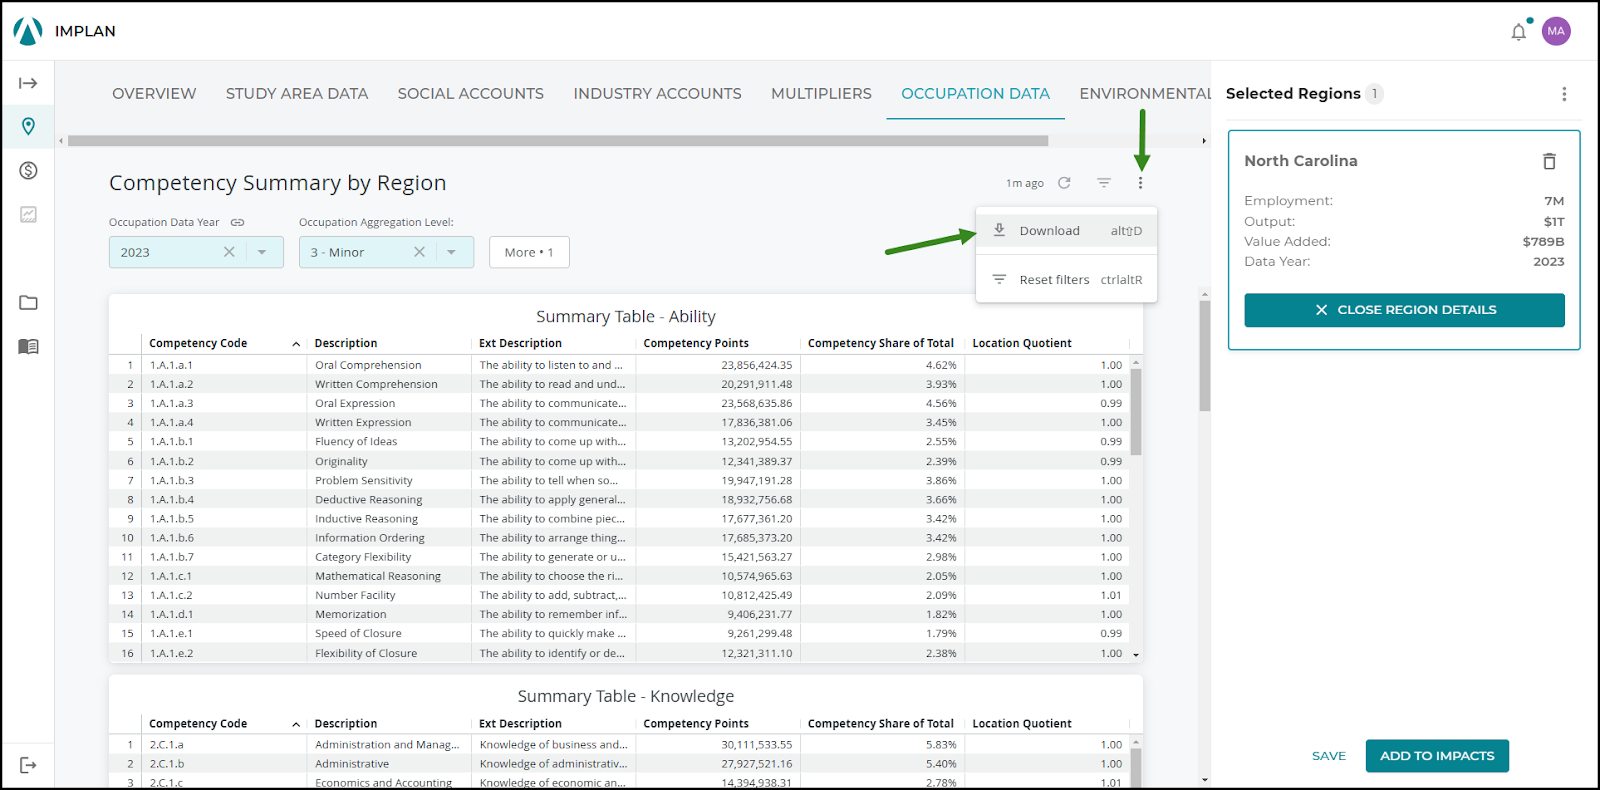Viewport: 1600px width, 790px height.
Task: Select the Mathematical Reasoning cell
Action: point(378,577)
